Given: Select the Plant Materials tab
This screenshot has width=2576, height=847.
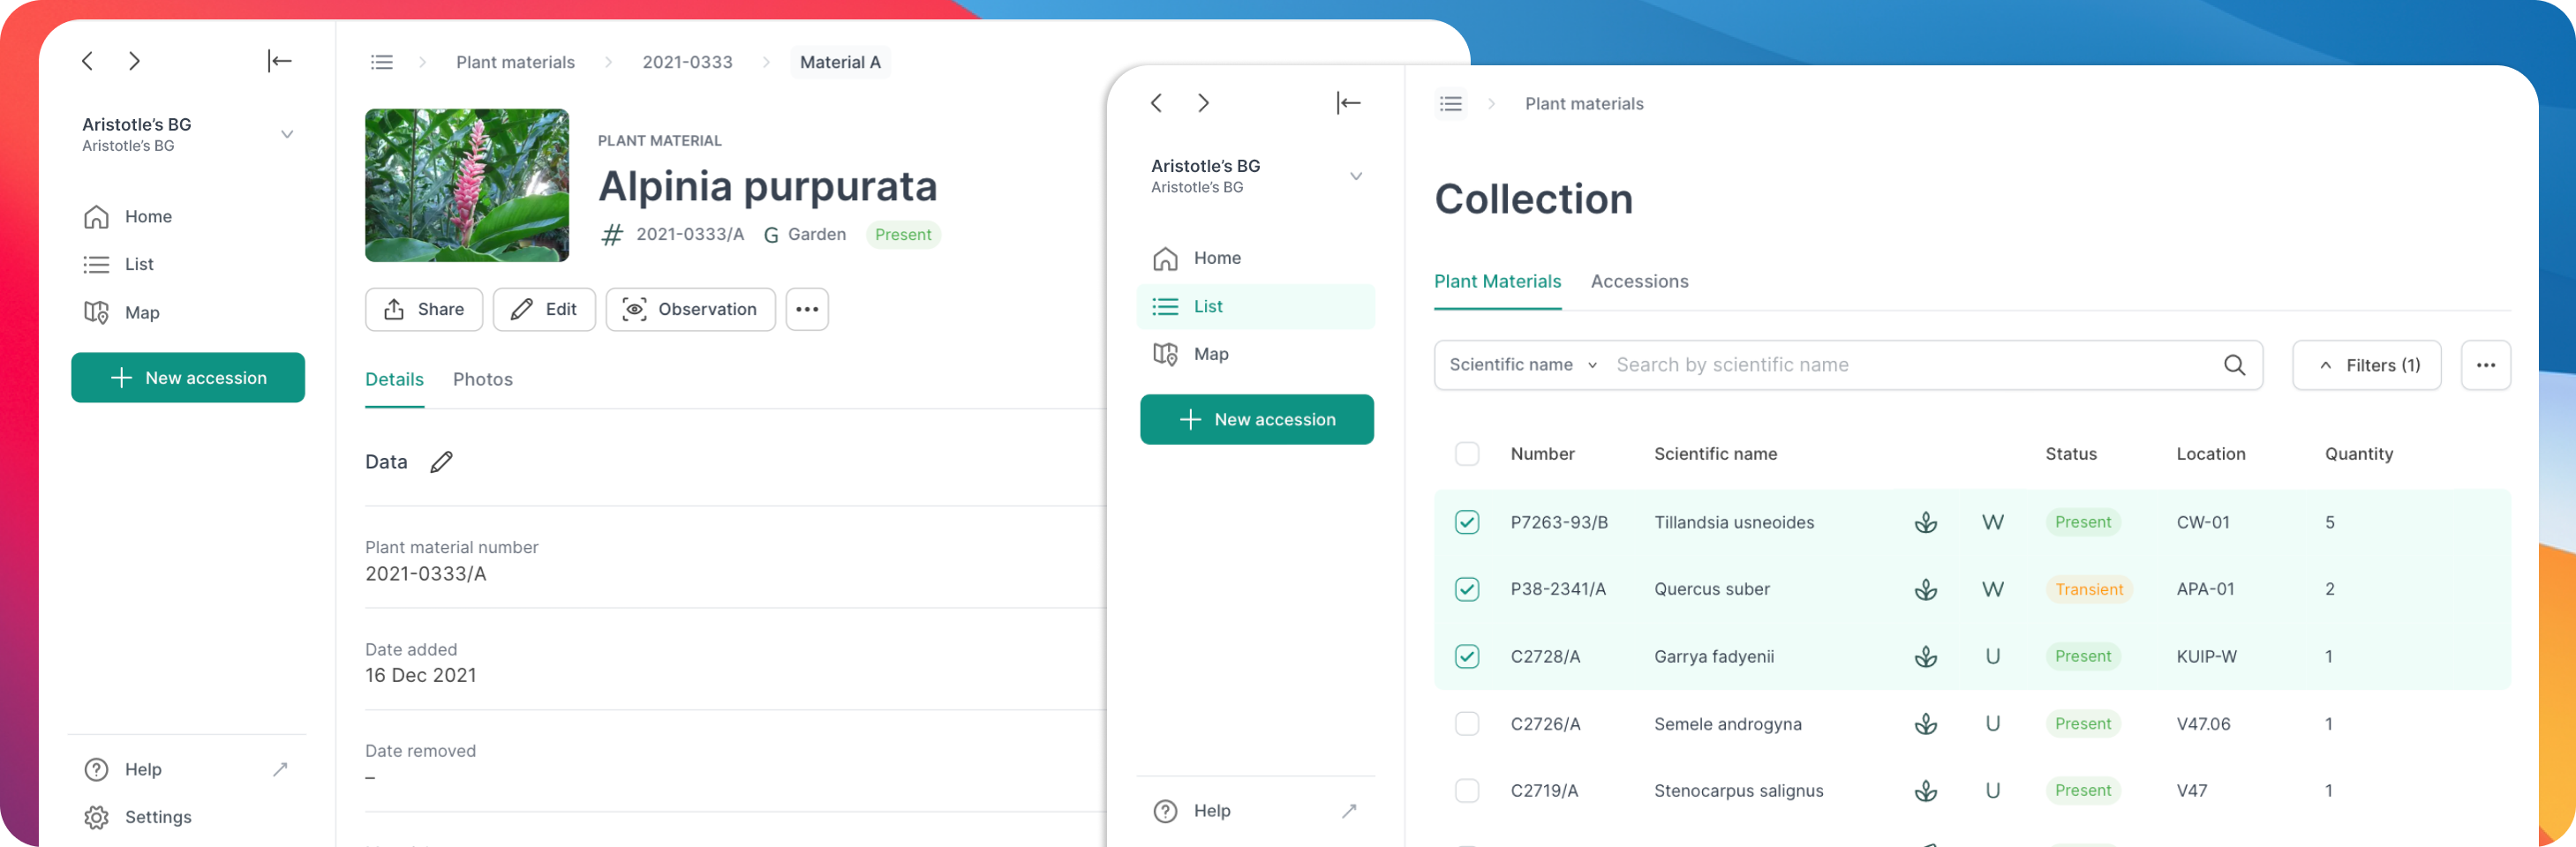Looking at the screenshot, I should (x=1497, y=282).
